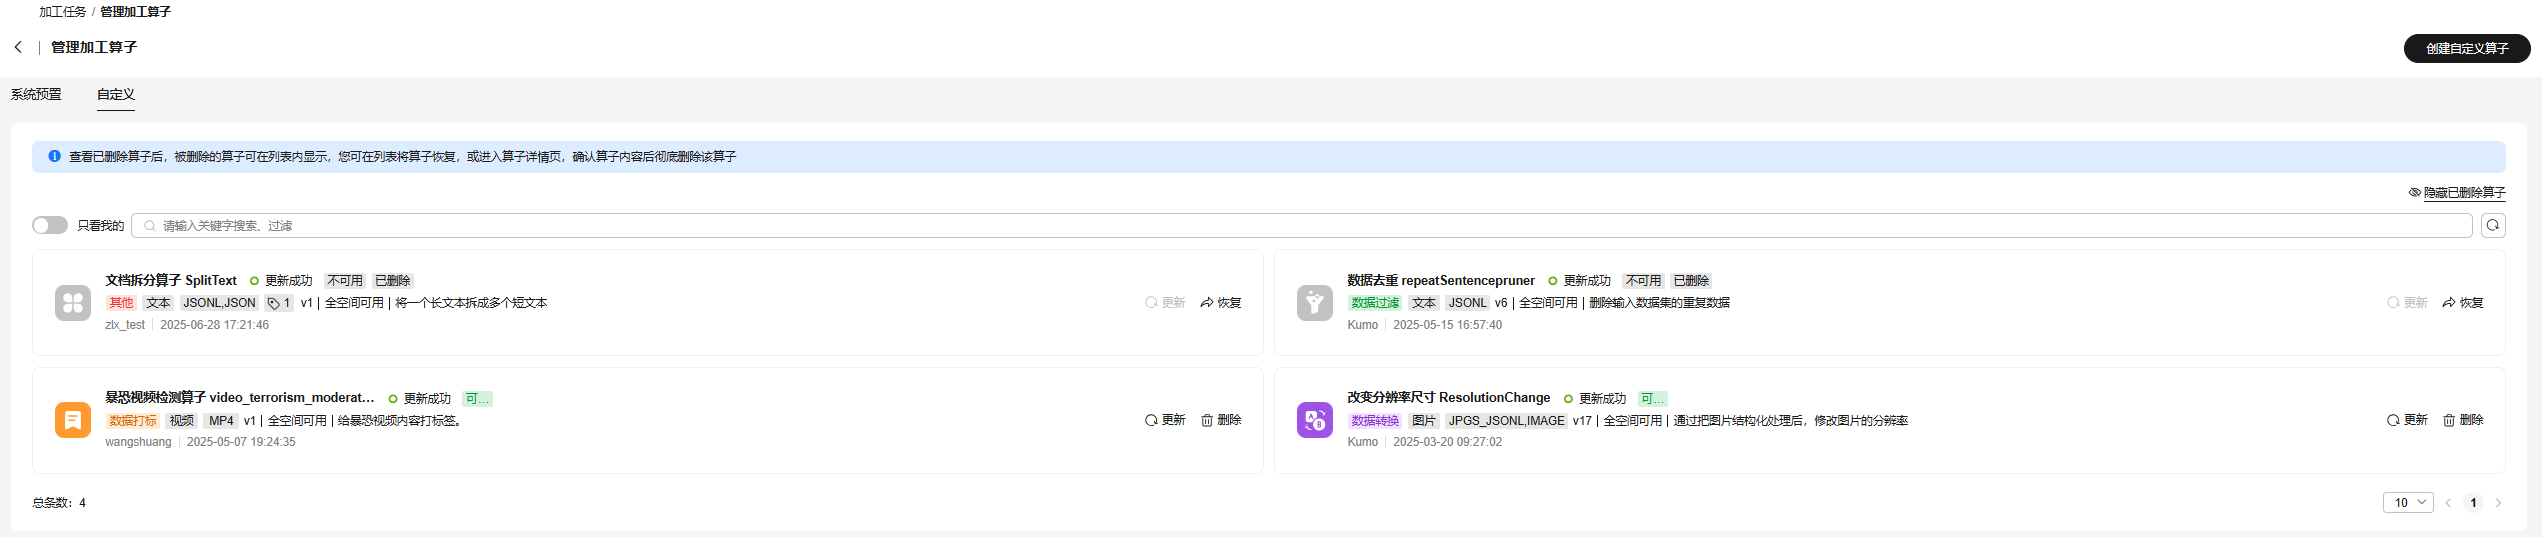Click the 数据打标 category tag
The height and width of the screenshot is (537, 2542).
(x=133, y=421)
